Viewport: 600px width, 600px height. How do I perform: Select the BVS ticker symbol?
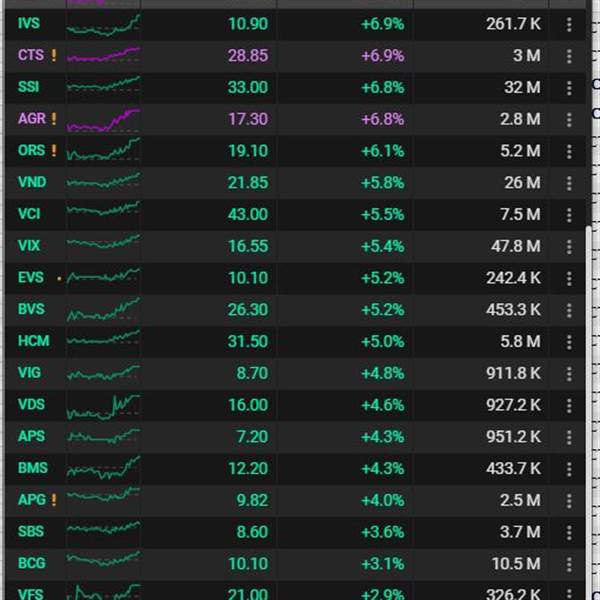click(31, 309)
